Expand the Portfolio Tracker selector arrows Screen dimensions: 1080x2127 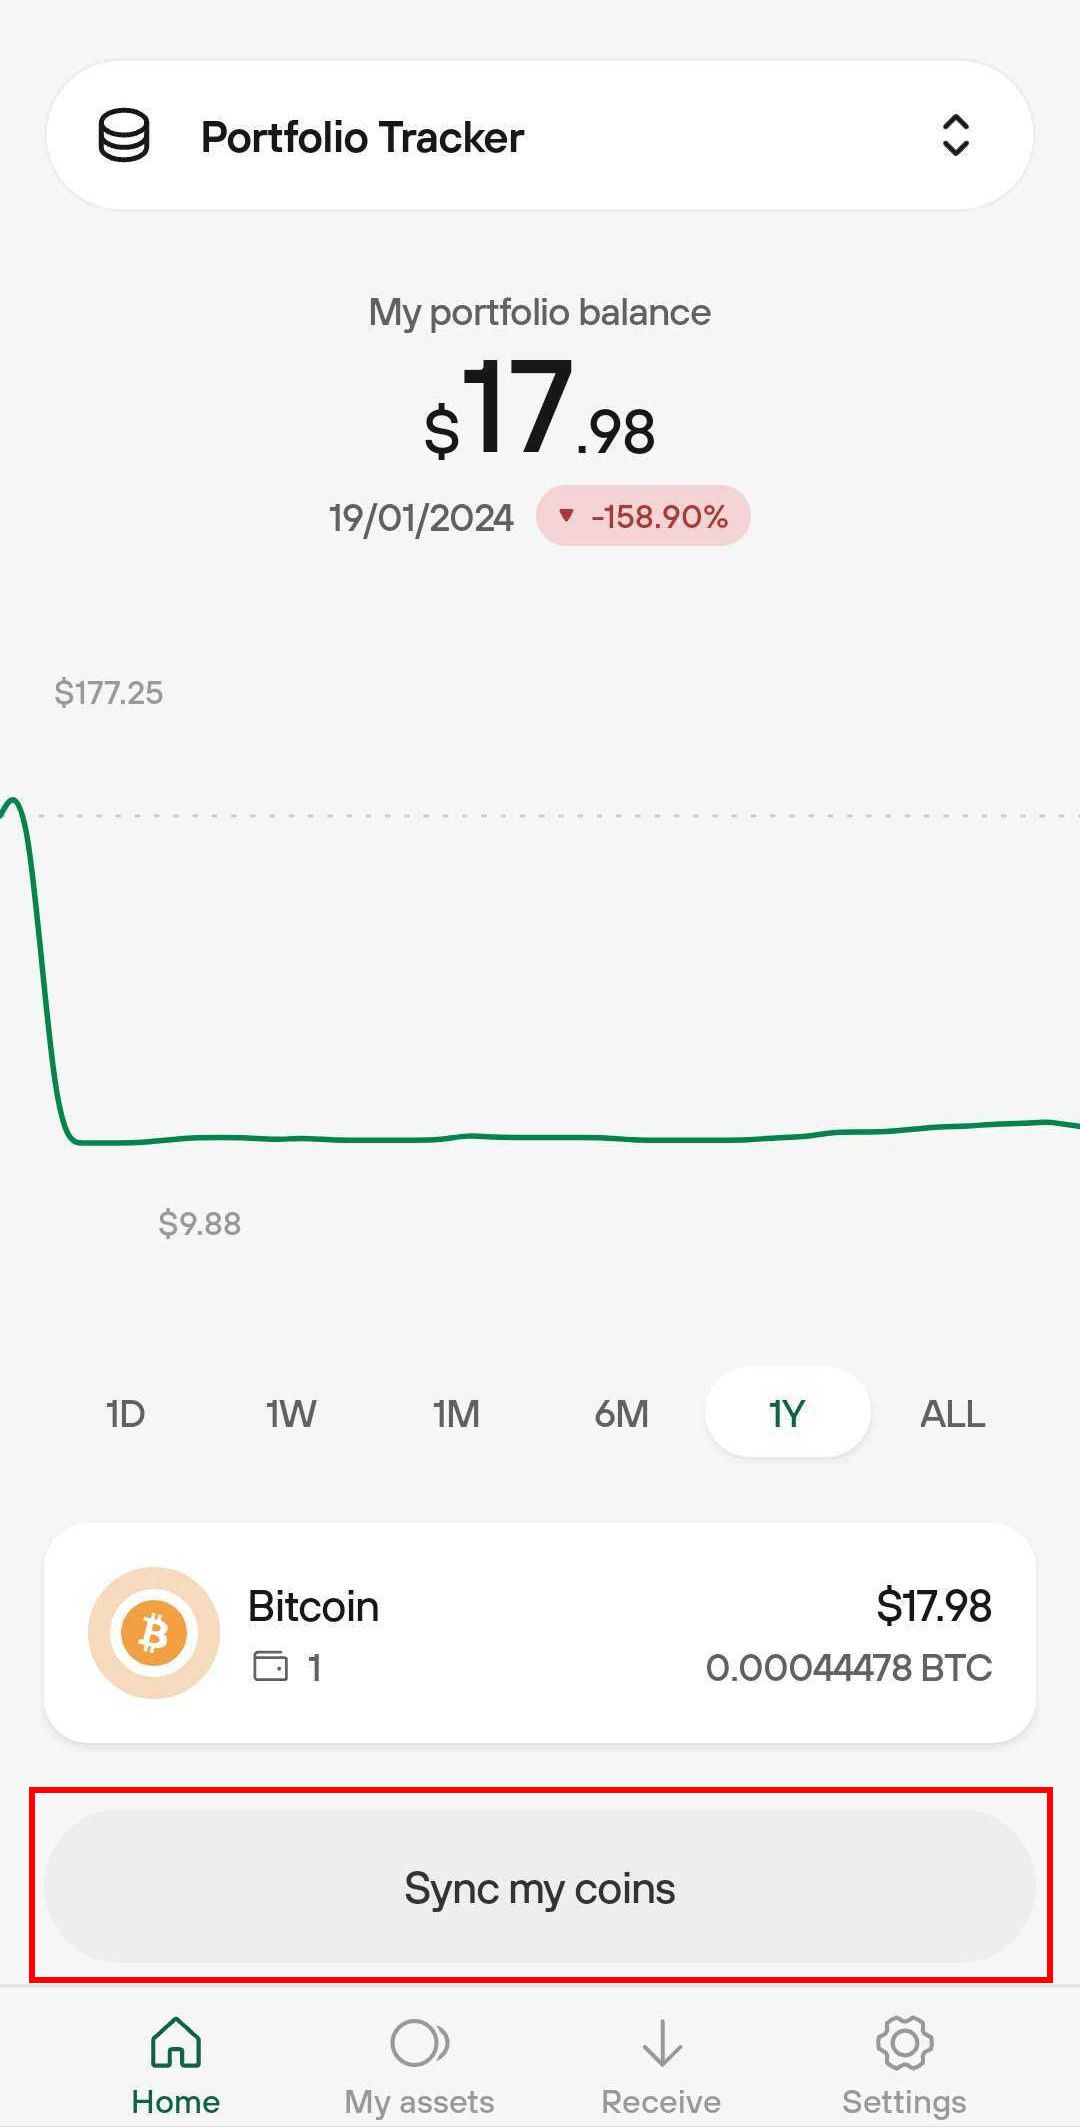pos(956,135)
